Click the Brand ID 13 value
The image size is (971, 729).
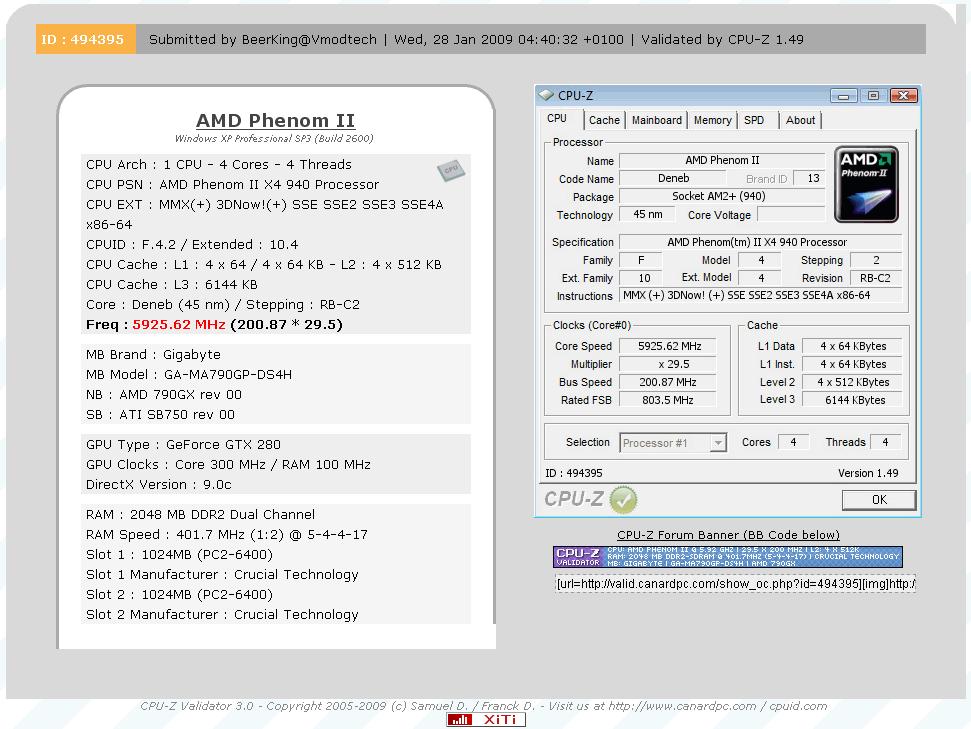(809, 178)
